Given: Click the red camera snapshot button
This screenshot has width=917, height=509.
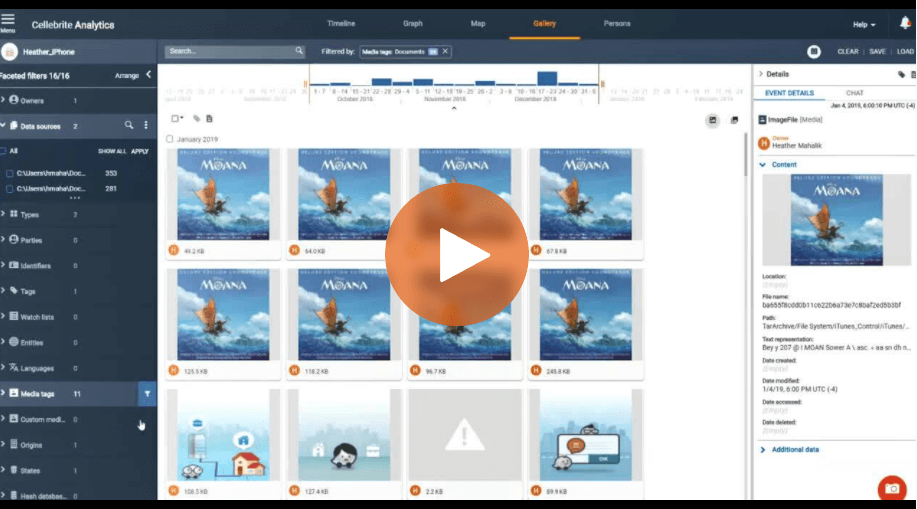Looking at the screenshot, I should [x=892, y=488].
